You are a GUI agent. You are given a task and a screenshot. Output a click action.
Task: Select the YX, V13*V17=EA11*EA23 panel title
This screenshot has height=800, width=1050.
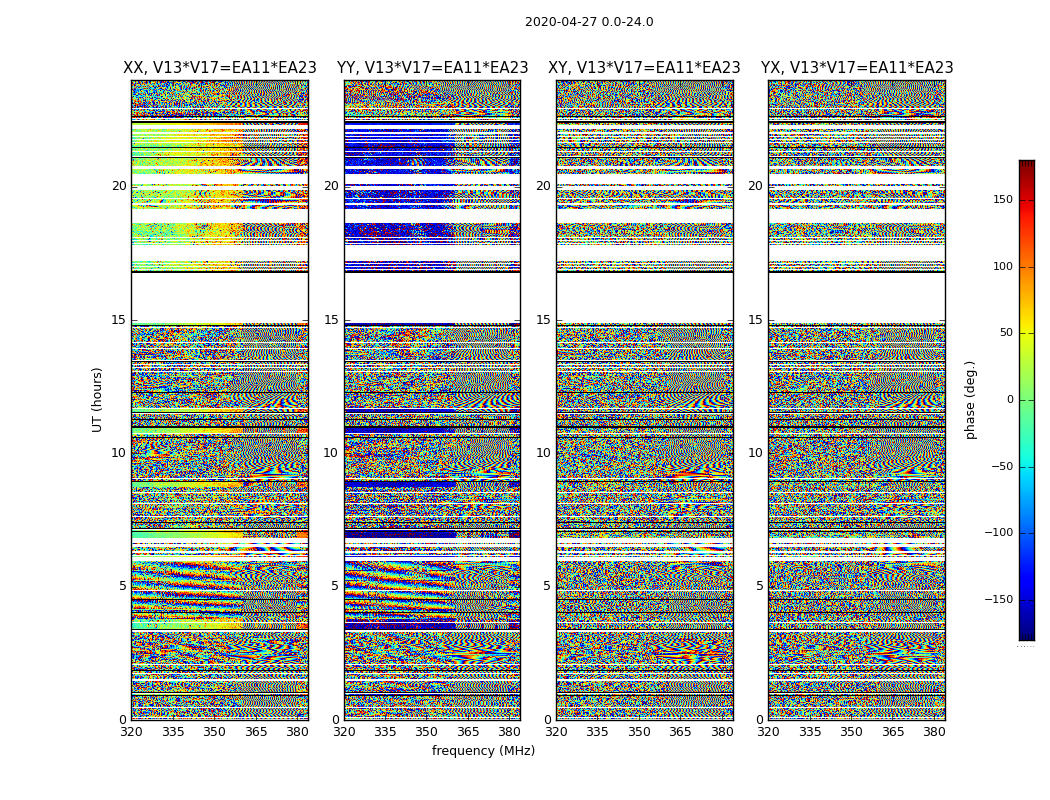coord(857,68)
